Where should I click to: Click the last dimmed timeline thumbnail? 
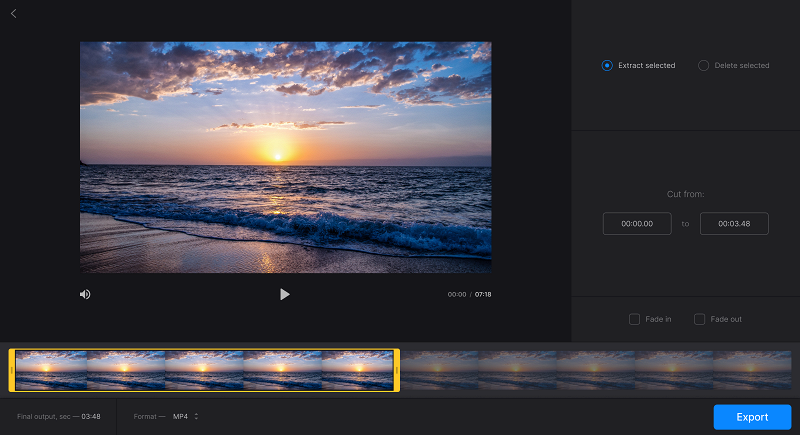(752, 370)
